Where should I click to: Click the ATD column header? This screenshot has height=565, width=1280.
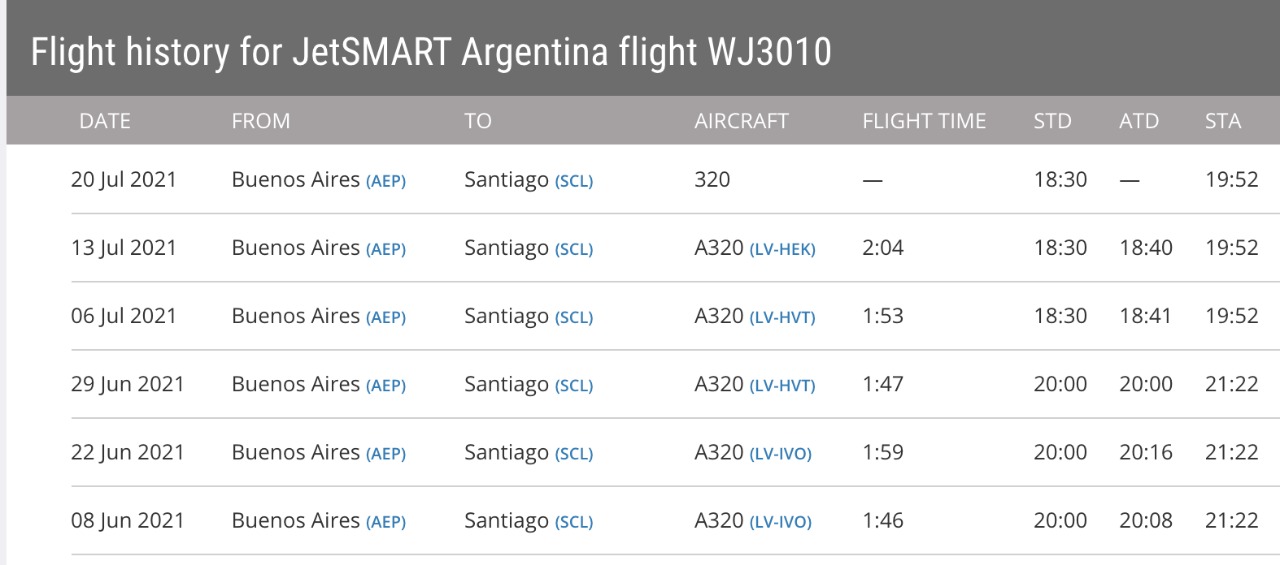tap(1139, 121)
